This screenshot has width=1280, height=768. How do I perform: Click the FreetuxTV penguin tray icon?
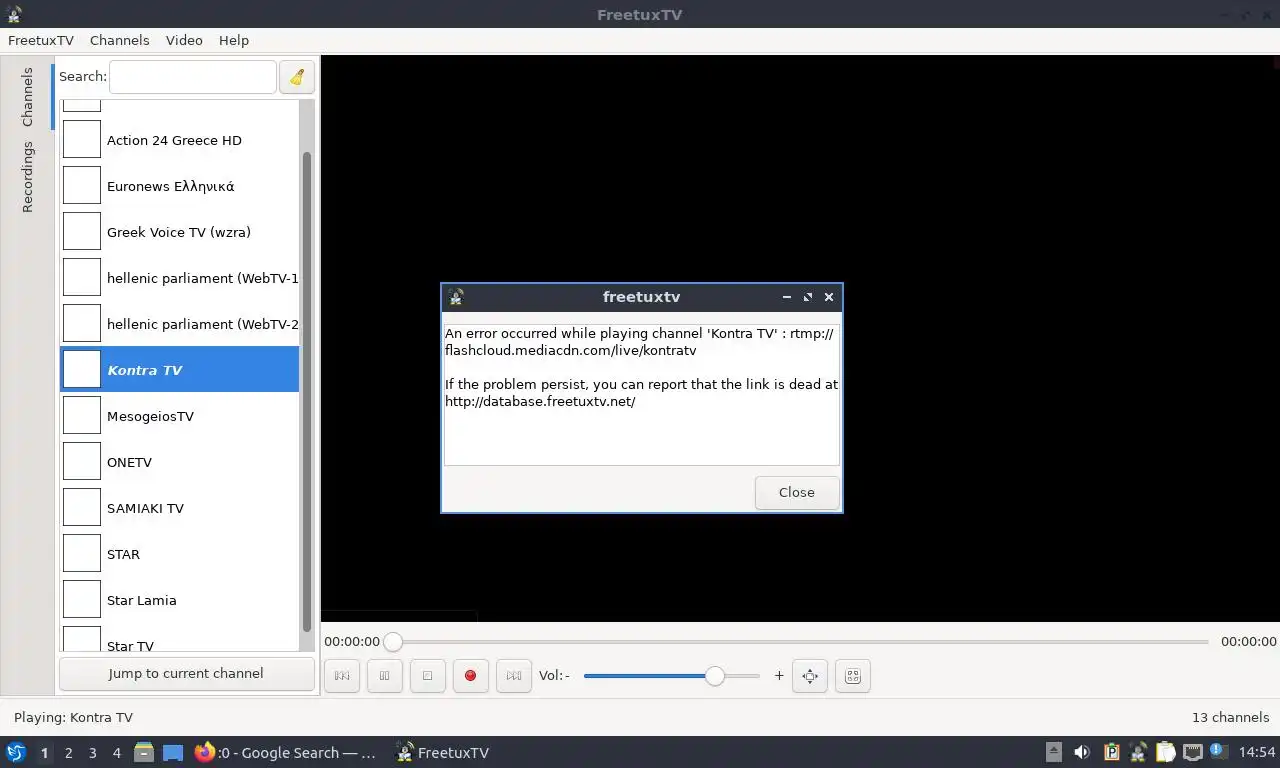tap(1138, 752)
